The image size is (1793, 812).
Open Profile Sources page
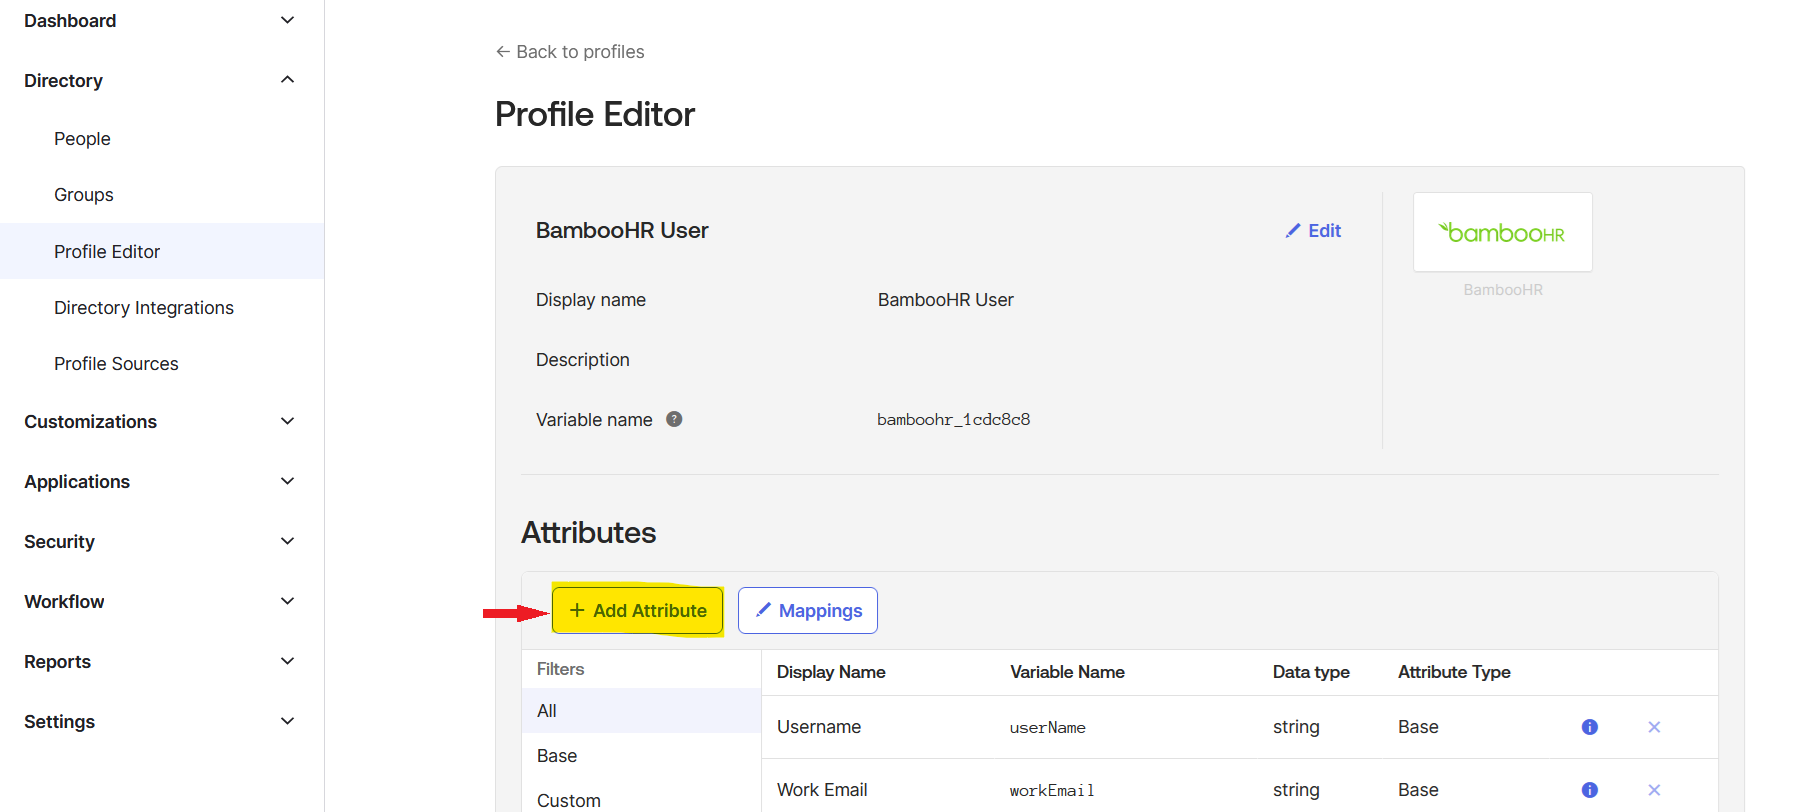coord(116,364)
